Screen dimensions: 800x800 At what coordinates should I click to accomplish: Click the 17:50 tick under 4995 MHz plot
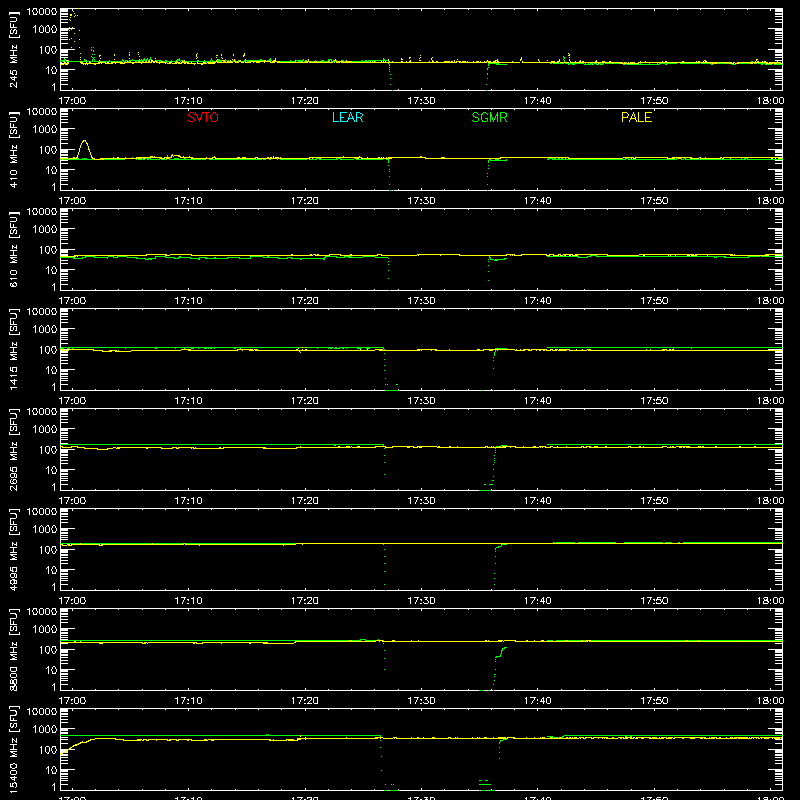(x=654, y=601)
